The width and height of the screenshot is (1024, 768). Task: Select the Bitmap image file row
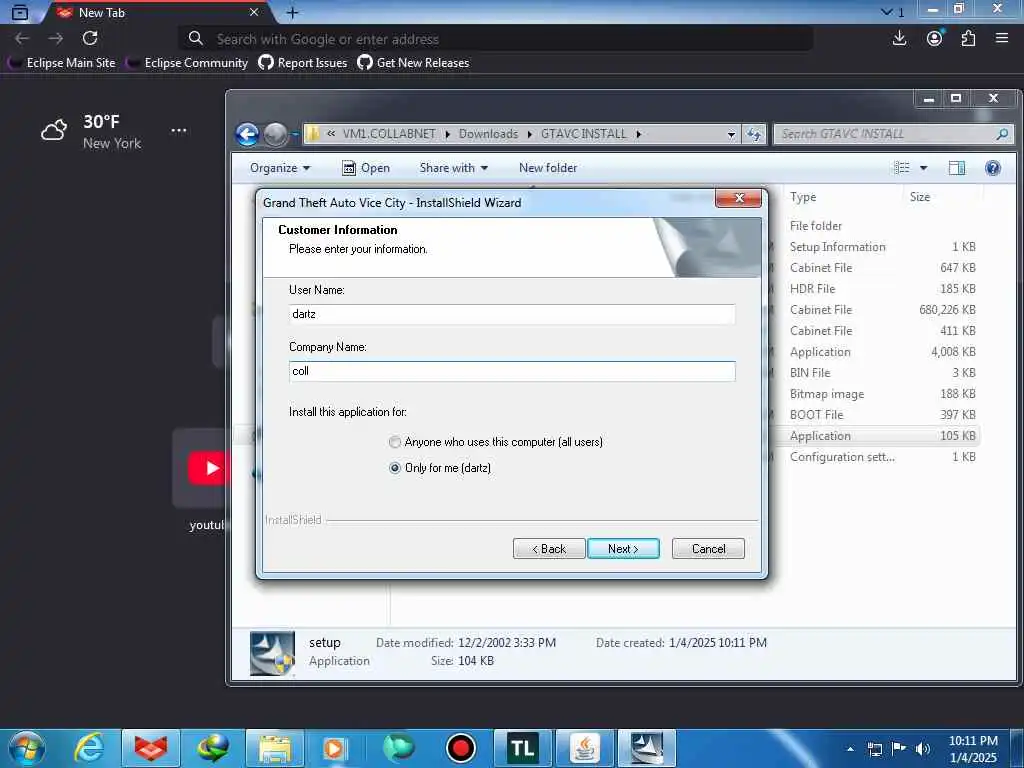click(875, 394)
